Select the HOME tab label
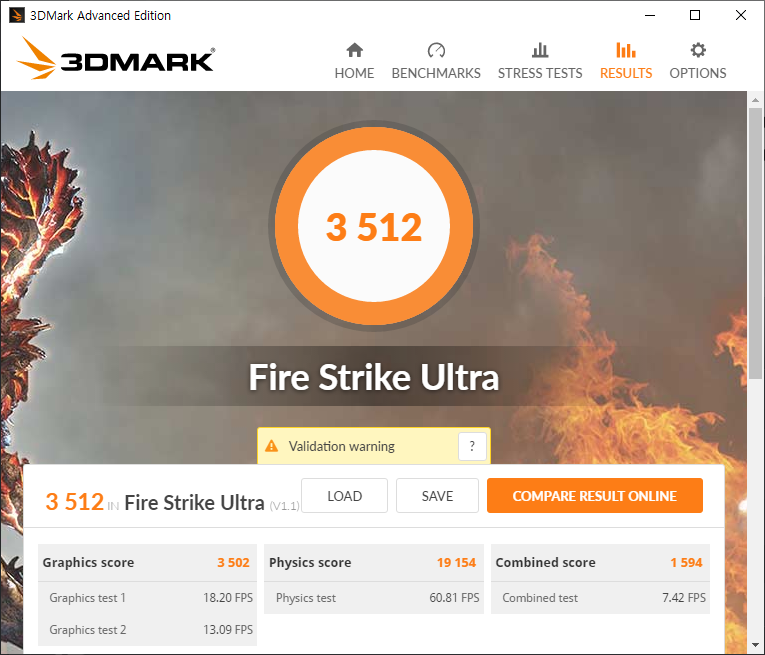Viewport: 765px width, 655px height. [x=354, y=73]
